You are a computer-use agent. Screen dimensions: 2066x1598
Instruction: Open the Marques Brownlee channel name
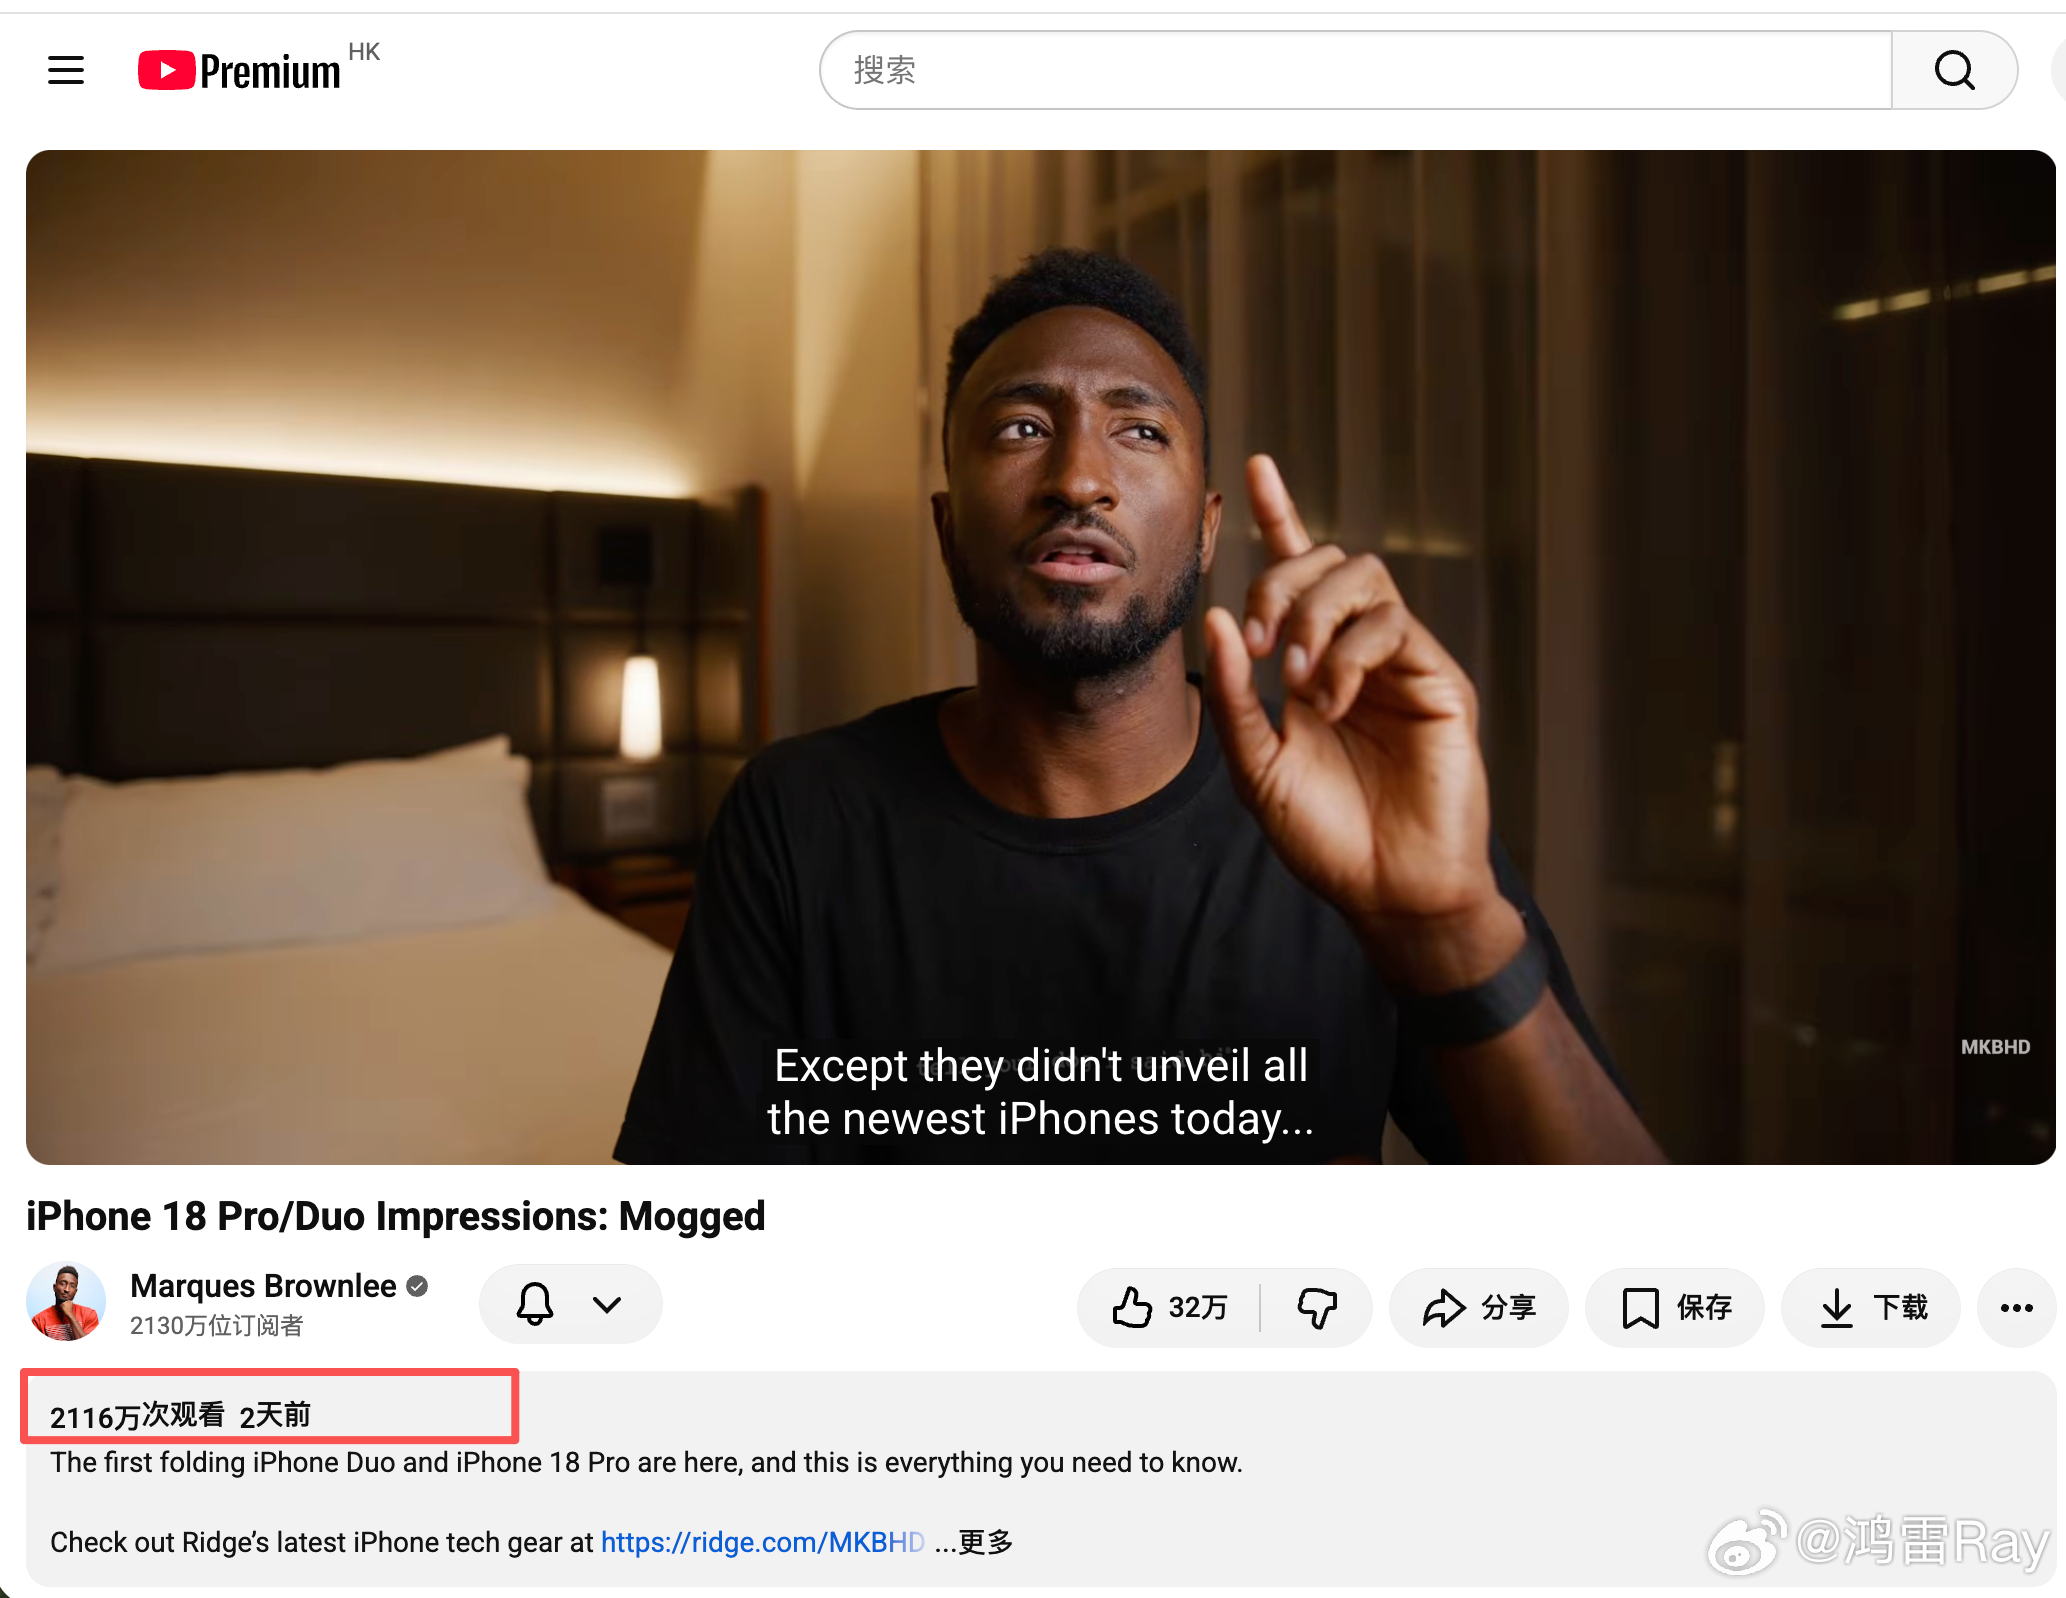coord(263,1286)
